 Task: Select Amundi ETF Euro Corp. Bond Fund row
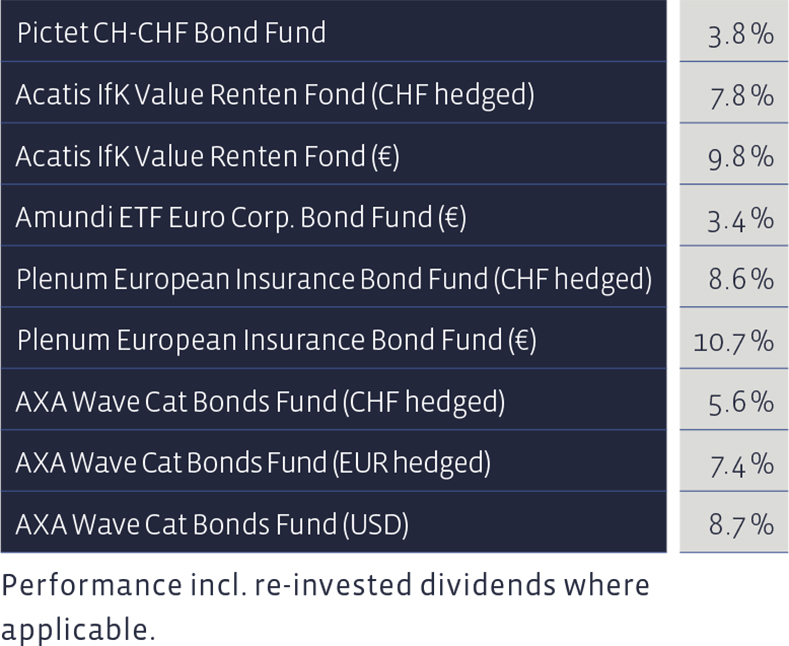tap(334, 215)
